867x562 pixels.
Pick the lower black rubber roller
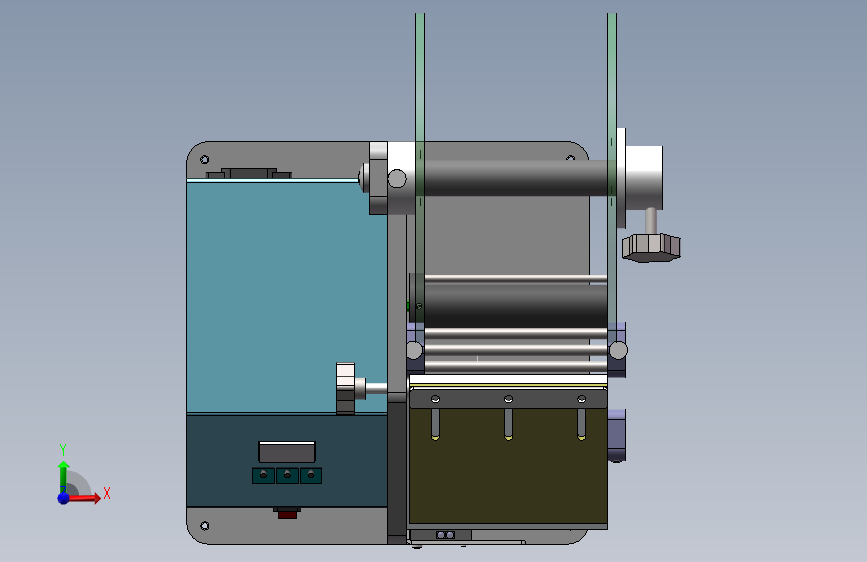pyautogui.click(x=515, y=306)
